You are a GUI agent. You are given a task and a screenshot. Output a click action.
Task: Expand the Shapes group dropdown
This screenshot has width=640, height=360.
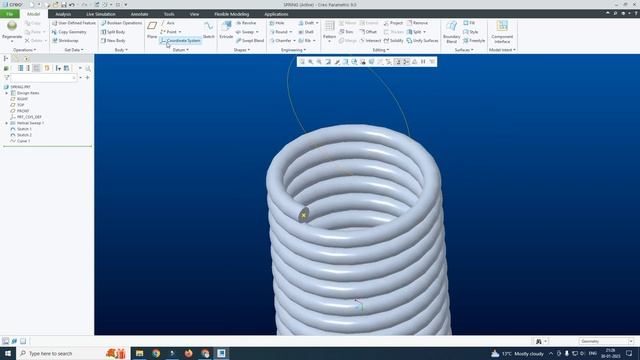click(242, 50)
